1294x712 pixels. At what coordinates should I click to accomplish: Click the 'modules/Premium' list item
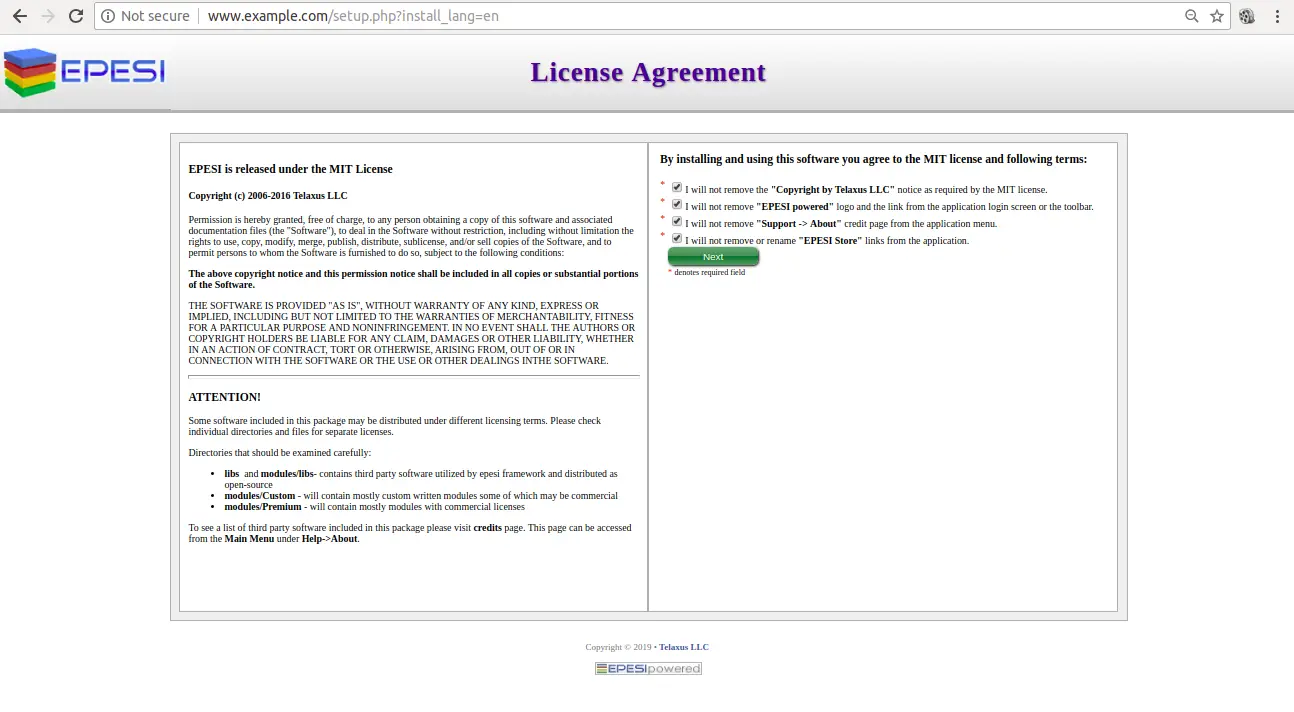(x=374, y=507)
